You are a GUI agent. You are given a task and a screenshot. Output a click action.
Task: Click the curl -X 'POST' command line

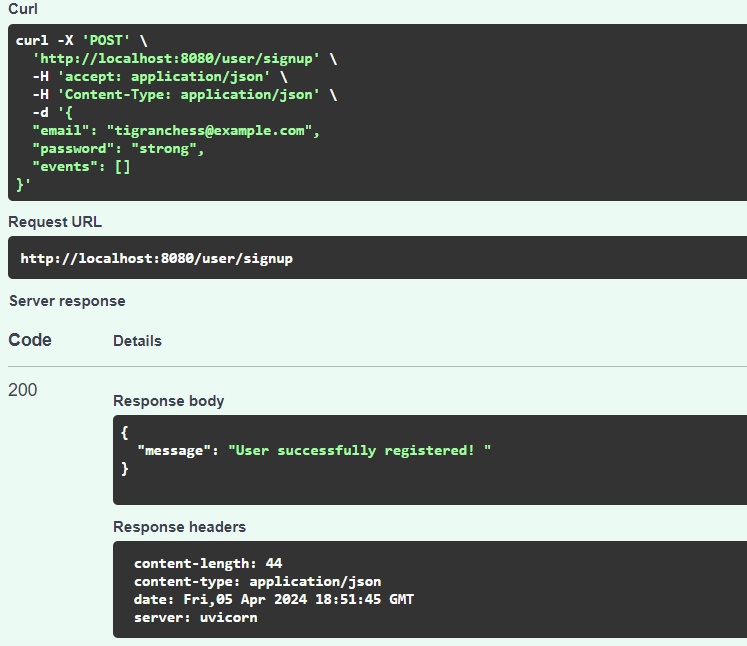(x=81, y=40)
